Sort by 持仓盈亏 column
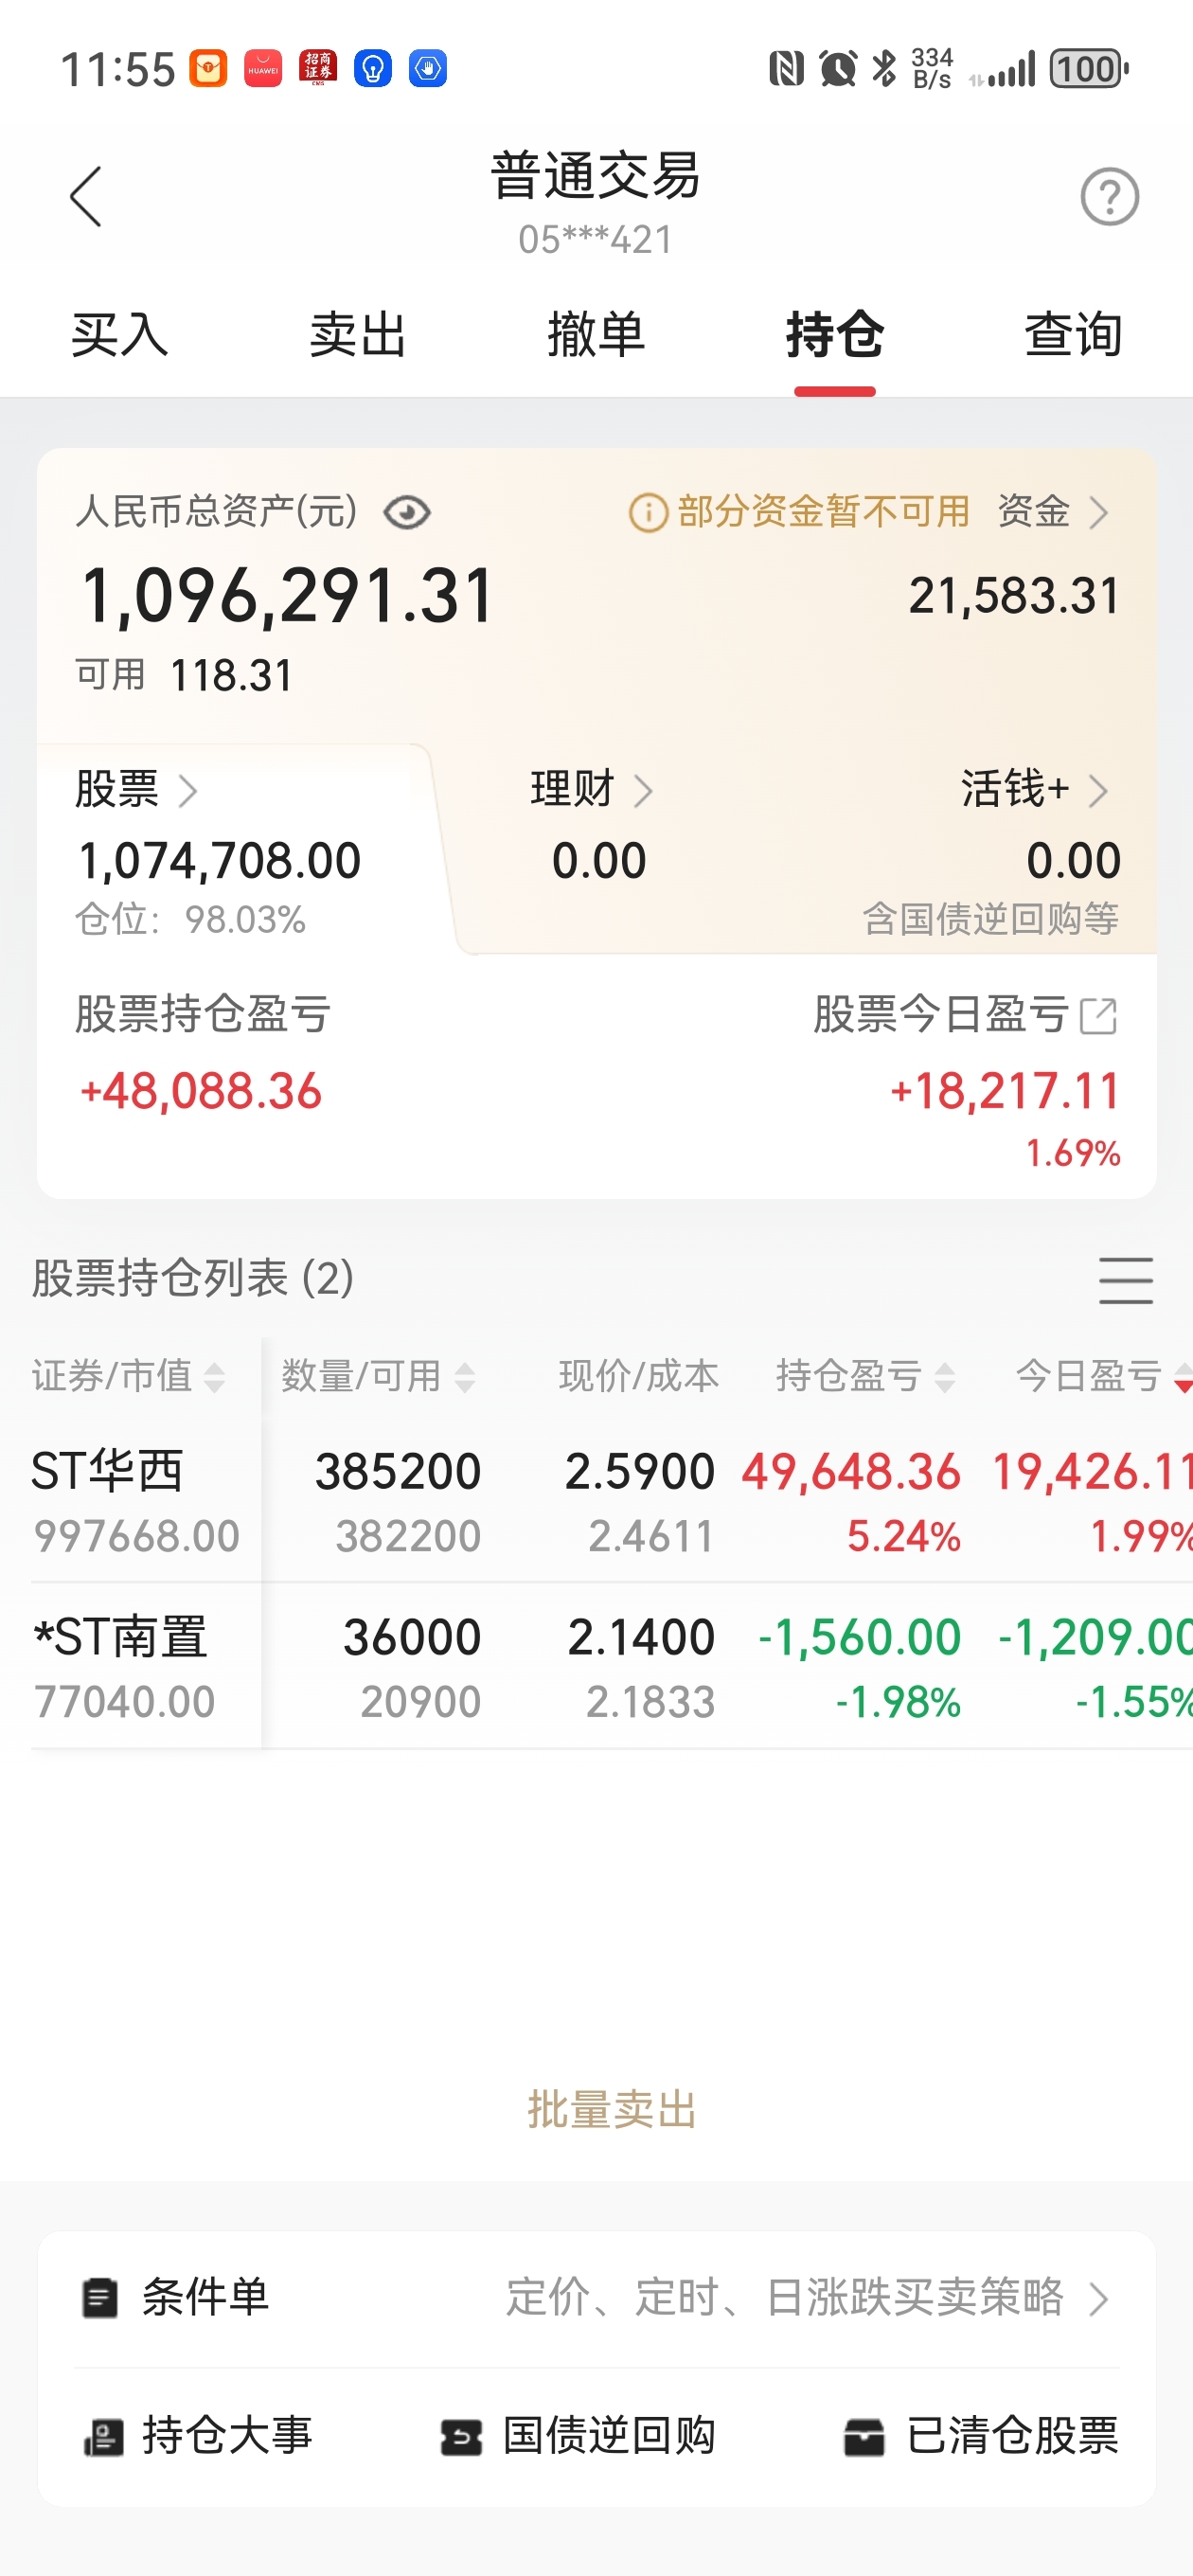The image size is (1193, 2576). [x=866, y=1376]
